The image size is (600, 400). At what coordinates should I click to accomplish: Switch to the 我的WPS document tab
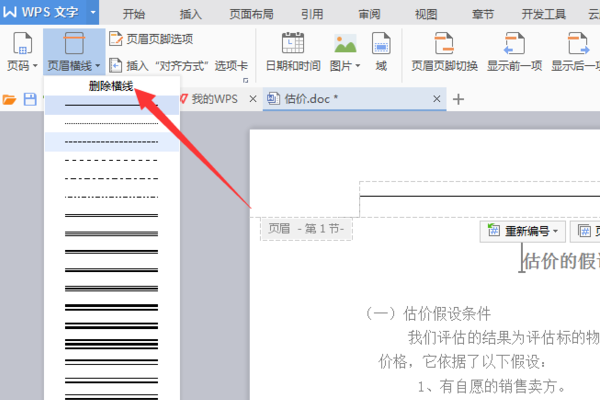click(215, 99)
